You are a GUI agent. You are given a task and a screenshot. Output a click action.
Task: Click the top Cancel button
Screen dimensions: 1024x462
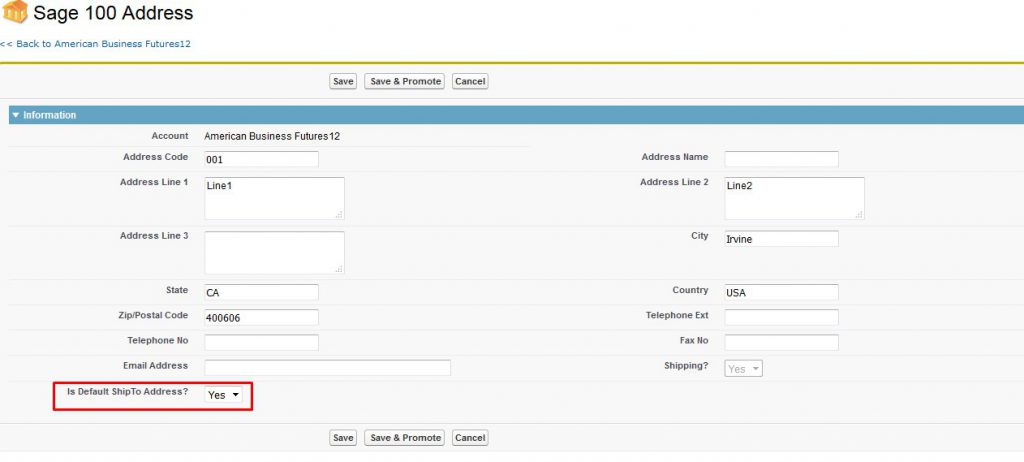[x=470, y=82]
